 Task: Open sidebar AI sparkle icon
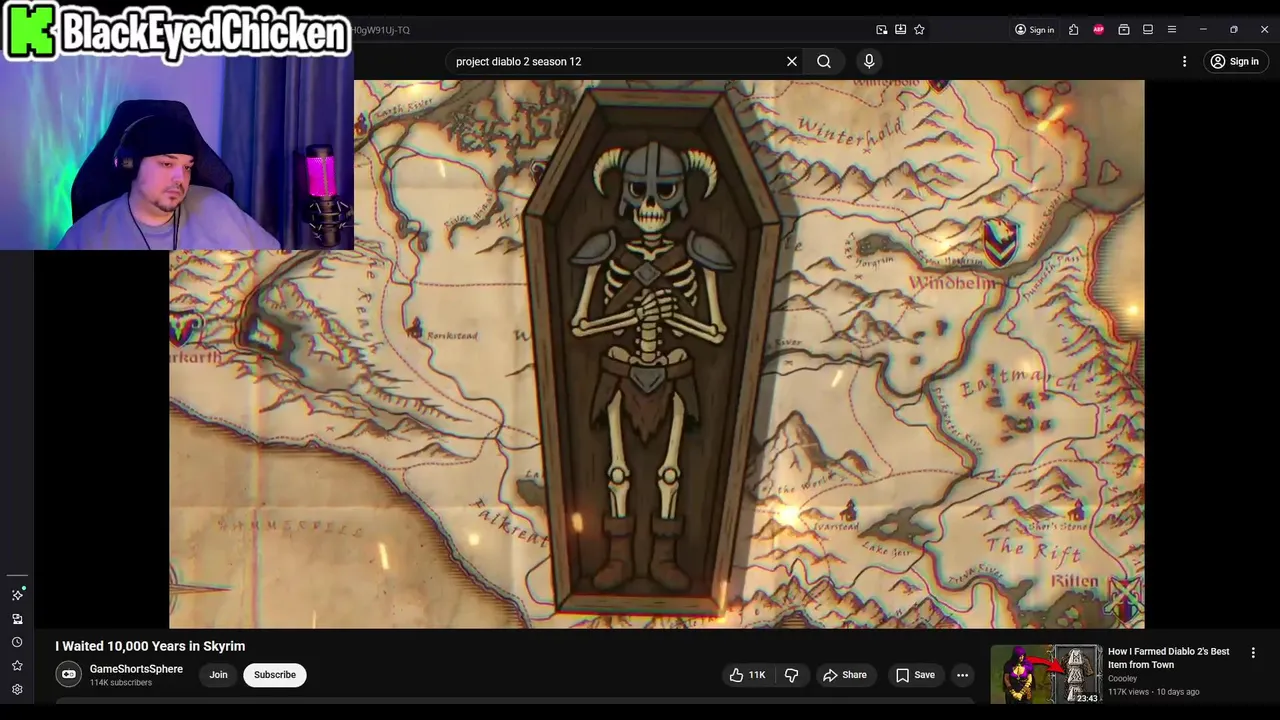17,595
